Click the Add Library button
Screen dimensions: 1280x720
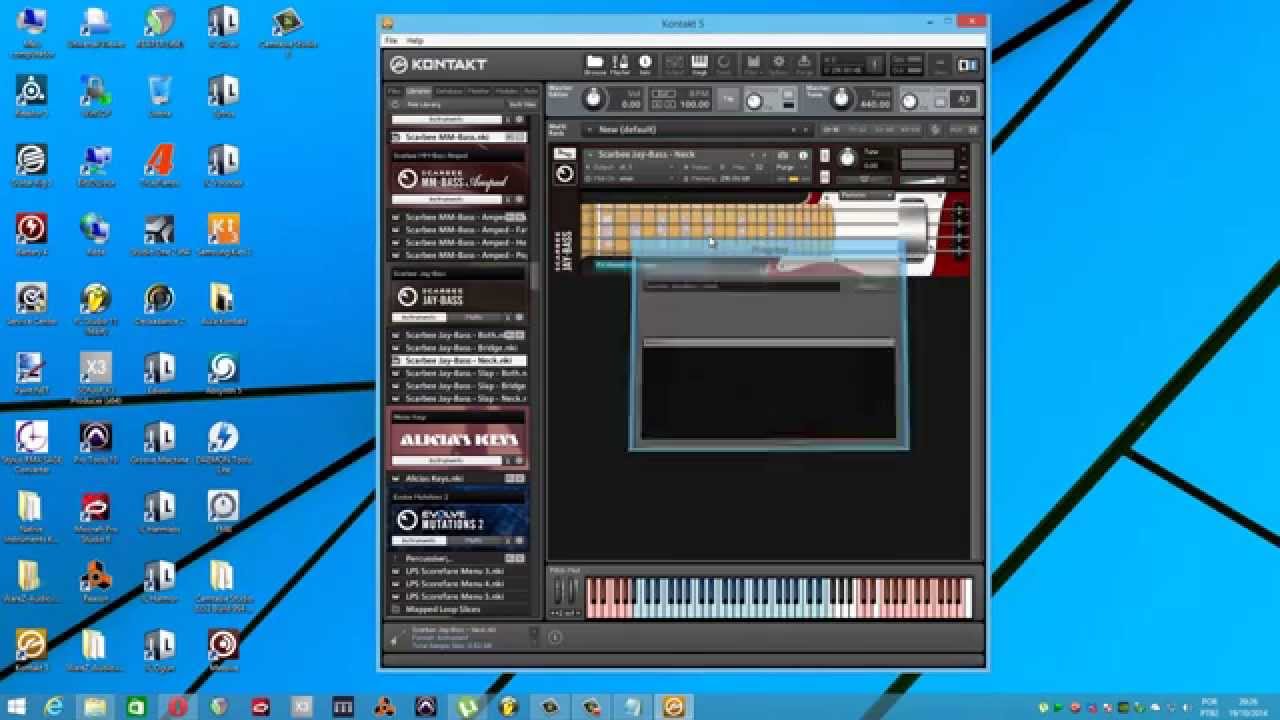(x=424, y=104)
